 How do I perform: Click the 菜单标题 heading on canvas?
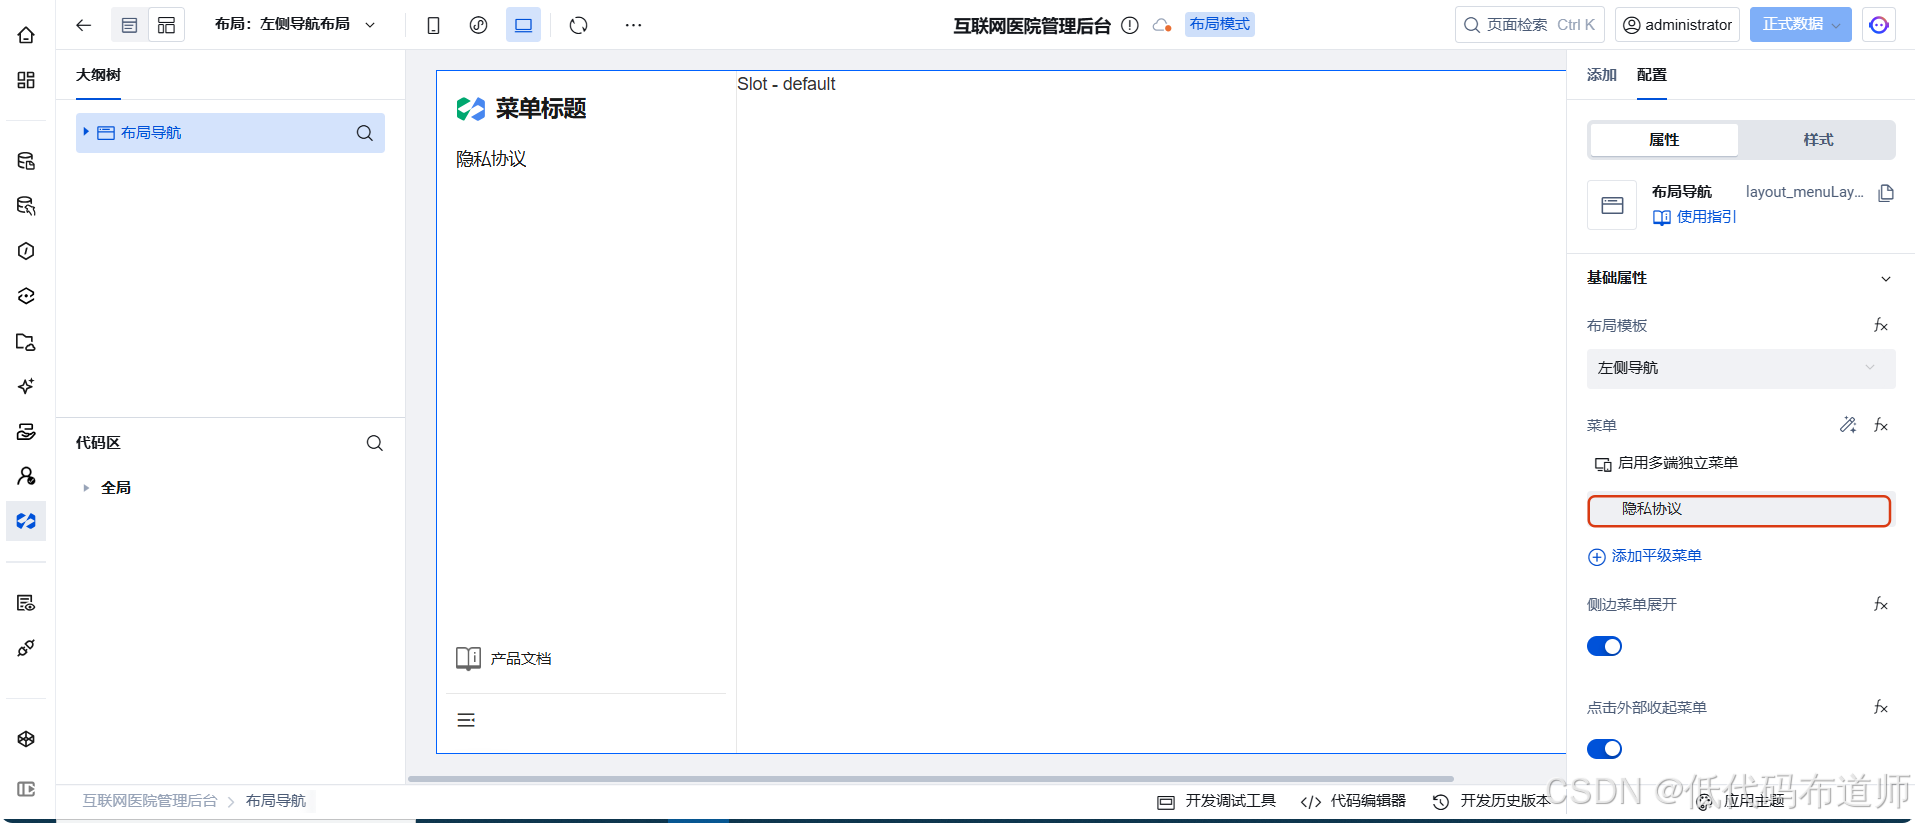[541, 109]
